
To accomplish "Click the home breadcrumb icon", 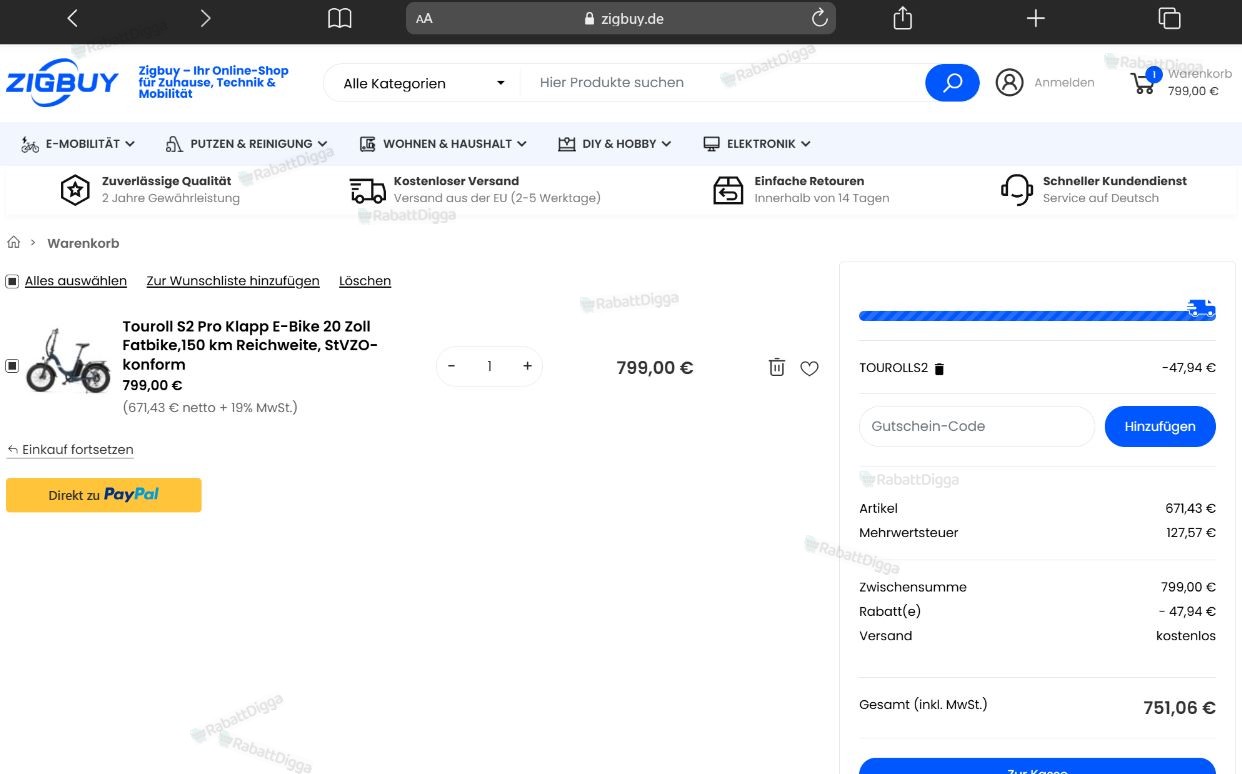I will [14, 243].
